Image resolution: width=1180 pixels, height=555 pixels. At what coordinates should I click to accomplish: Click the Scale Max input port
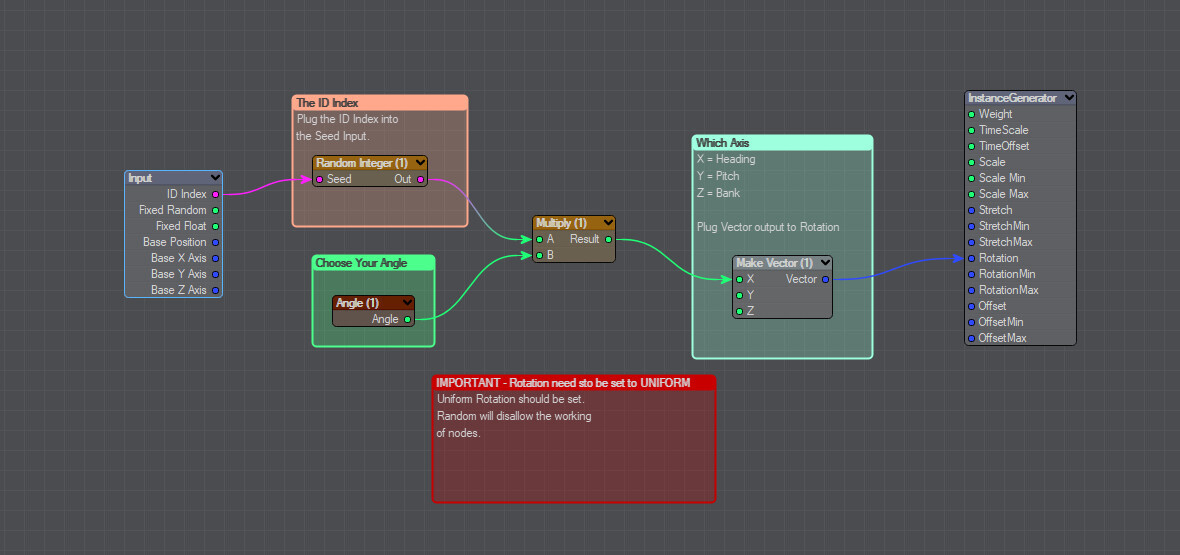point(972,194)
